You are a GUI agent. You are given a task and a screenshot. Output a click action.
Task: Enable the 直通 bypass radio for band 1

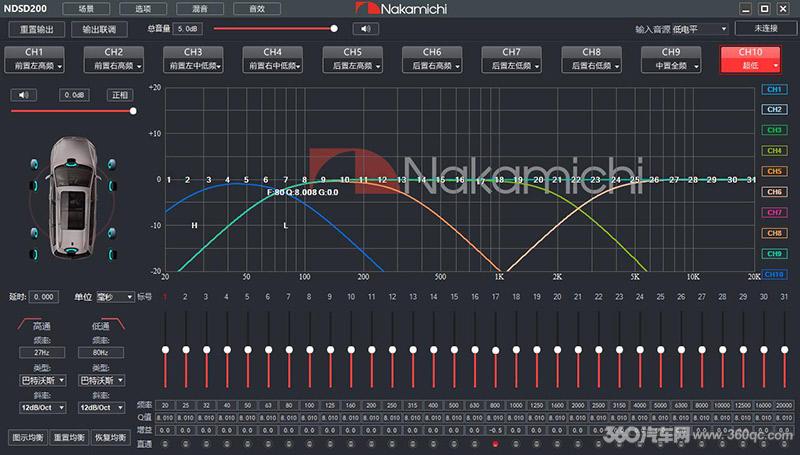(x=165, y=444)
